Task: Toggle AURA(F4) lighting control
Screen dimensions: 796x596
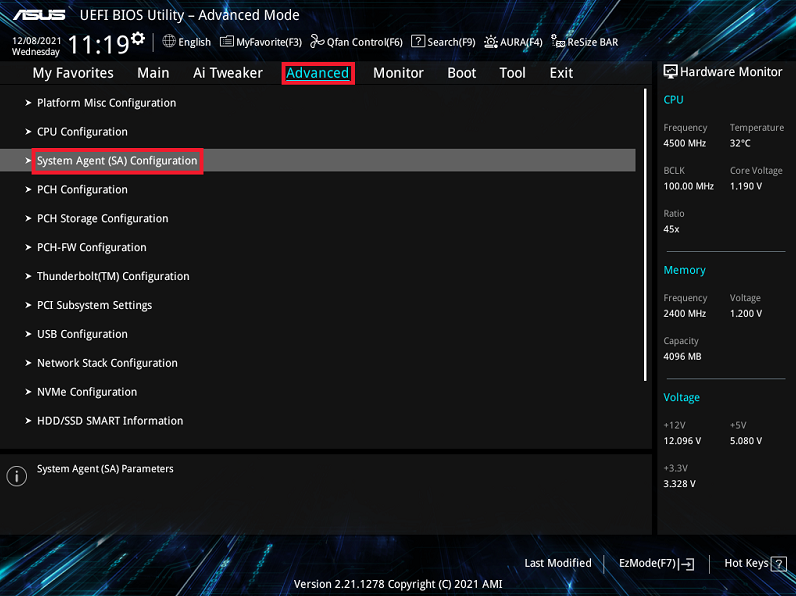Action: click(513, 42)
